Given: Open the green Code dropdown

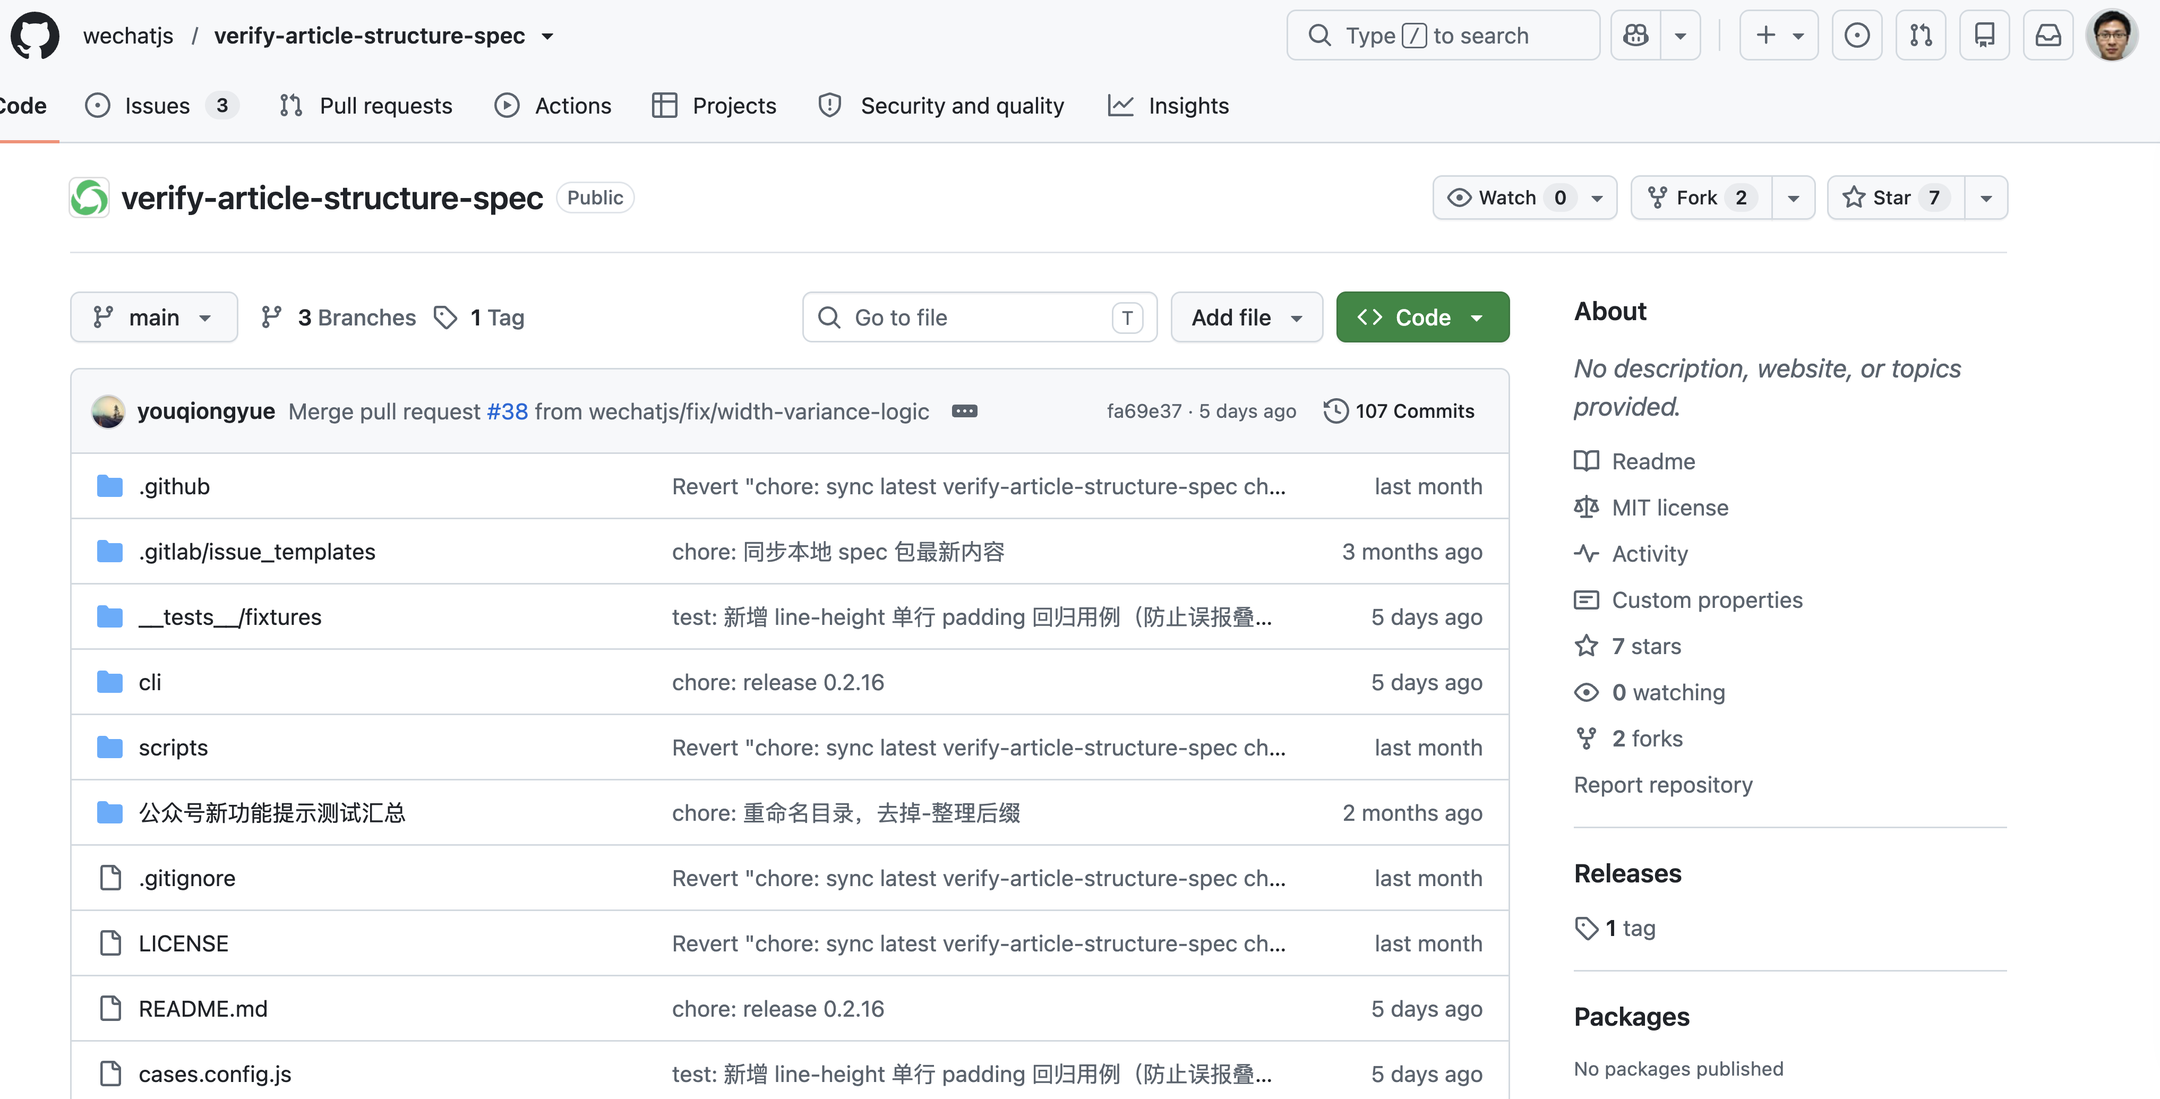Looking at the screenshot, I should [x=1423, y=317].
